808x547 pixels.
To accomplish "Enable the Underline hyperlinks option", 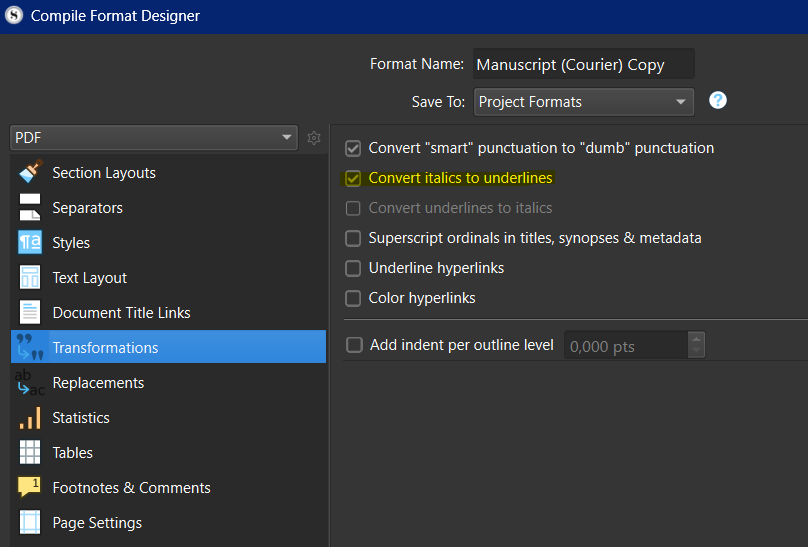I will point(353,268).
